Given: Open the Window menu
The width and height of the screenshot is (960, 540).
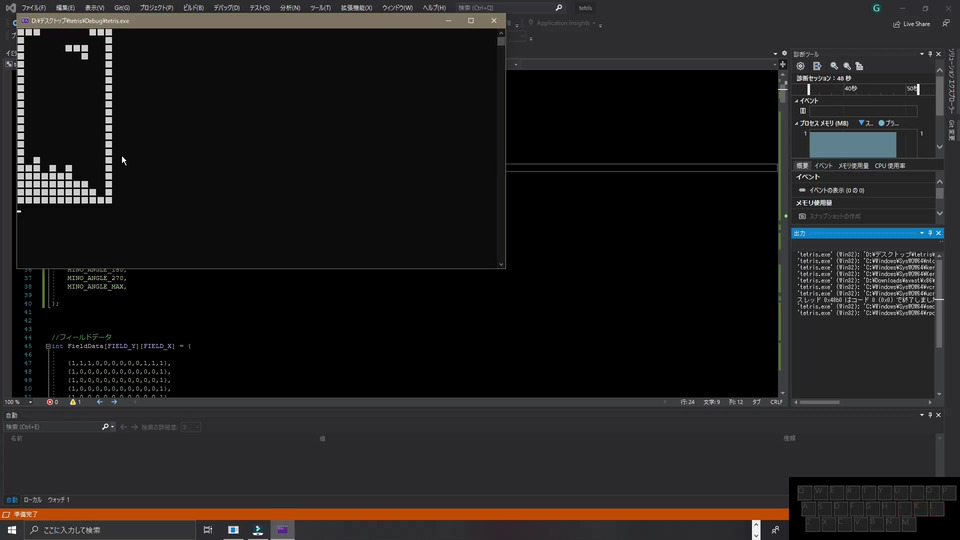Looking at the screenshot, I should 397,8.
